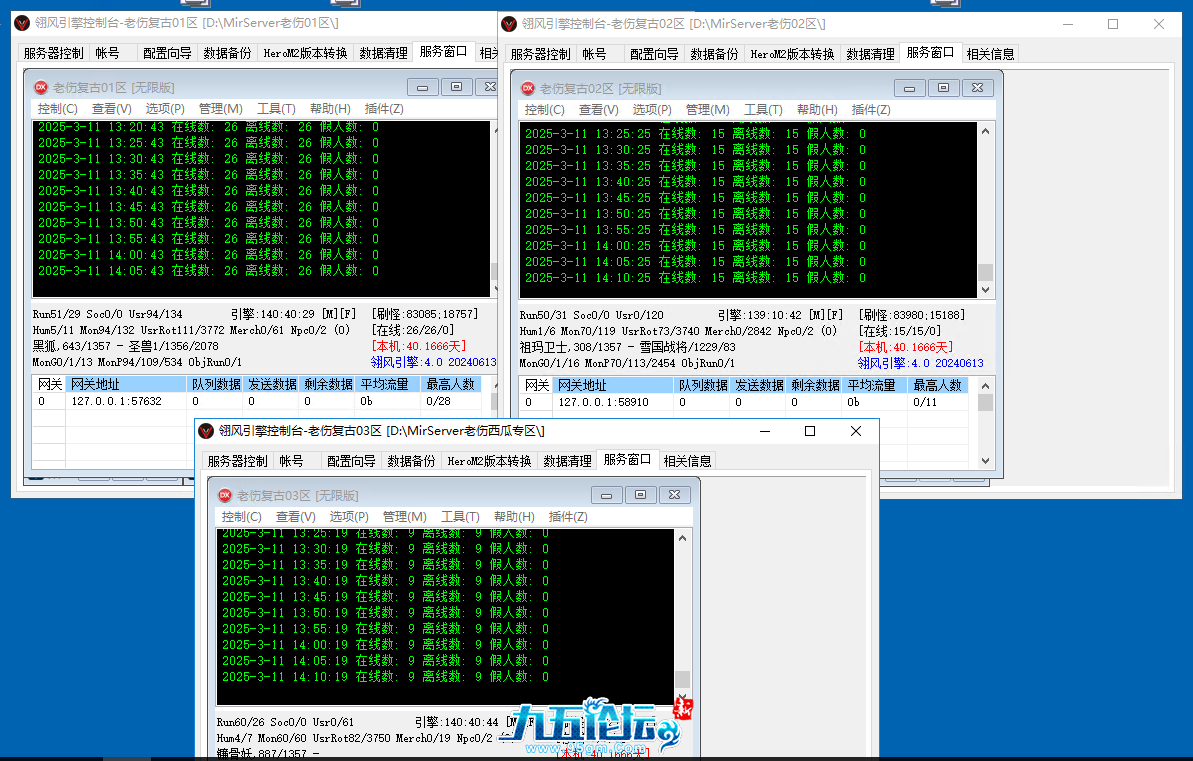Open 帐号 tab in 01区 window
Screen dimensions: 1193x761
click(x=107, y=53)
